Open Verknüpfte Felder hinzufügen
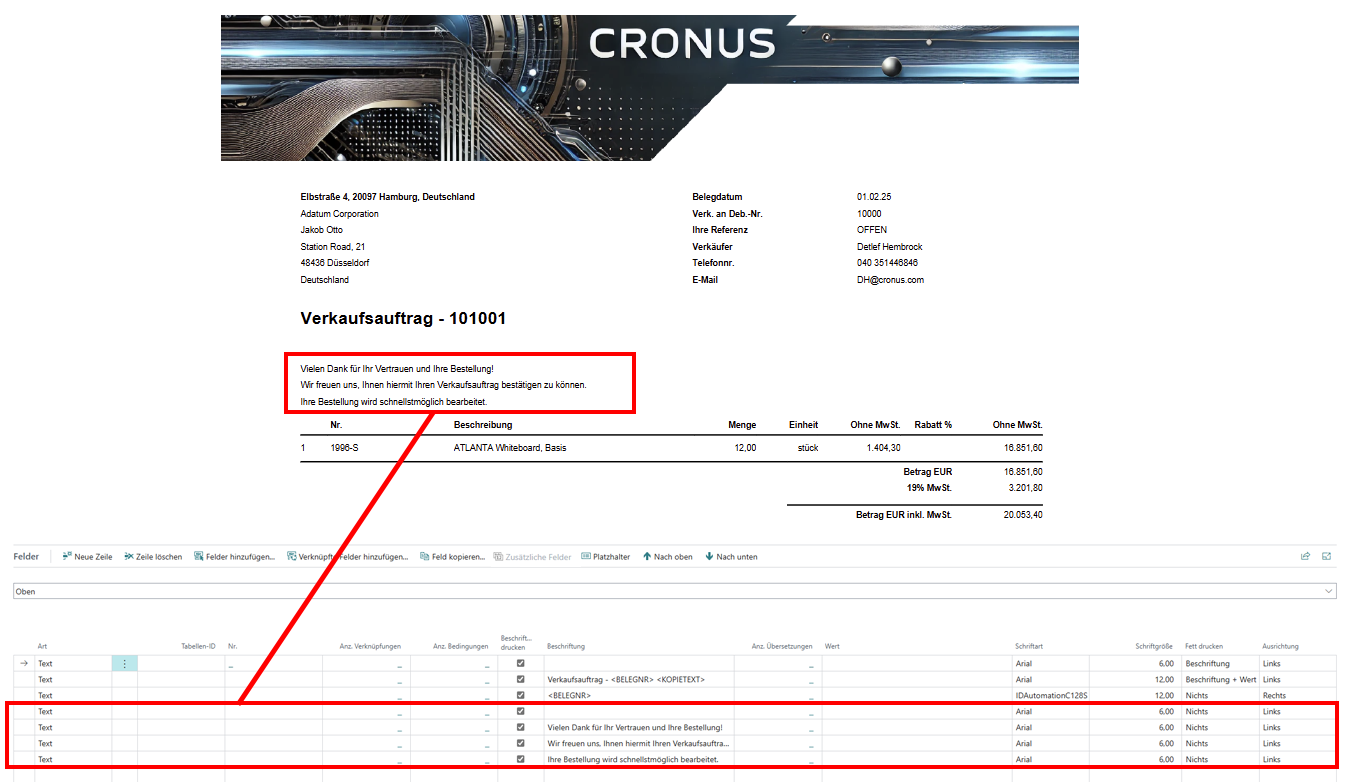The image size is (1367, 782). coord(328,556)
